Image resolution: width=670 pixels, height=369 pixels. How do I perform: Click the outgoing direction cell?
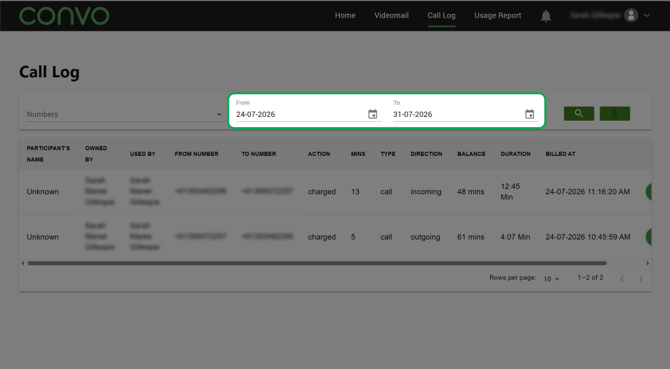[x=425, y=237]
